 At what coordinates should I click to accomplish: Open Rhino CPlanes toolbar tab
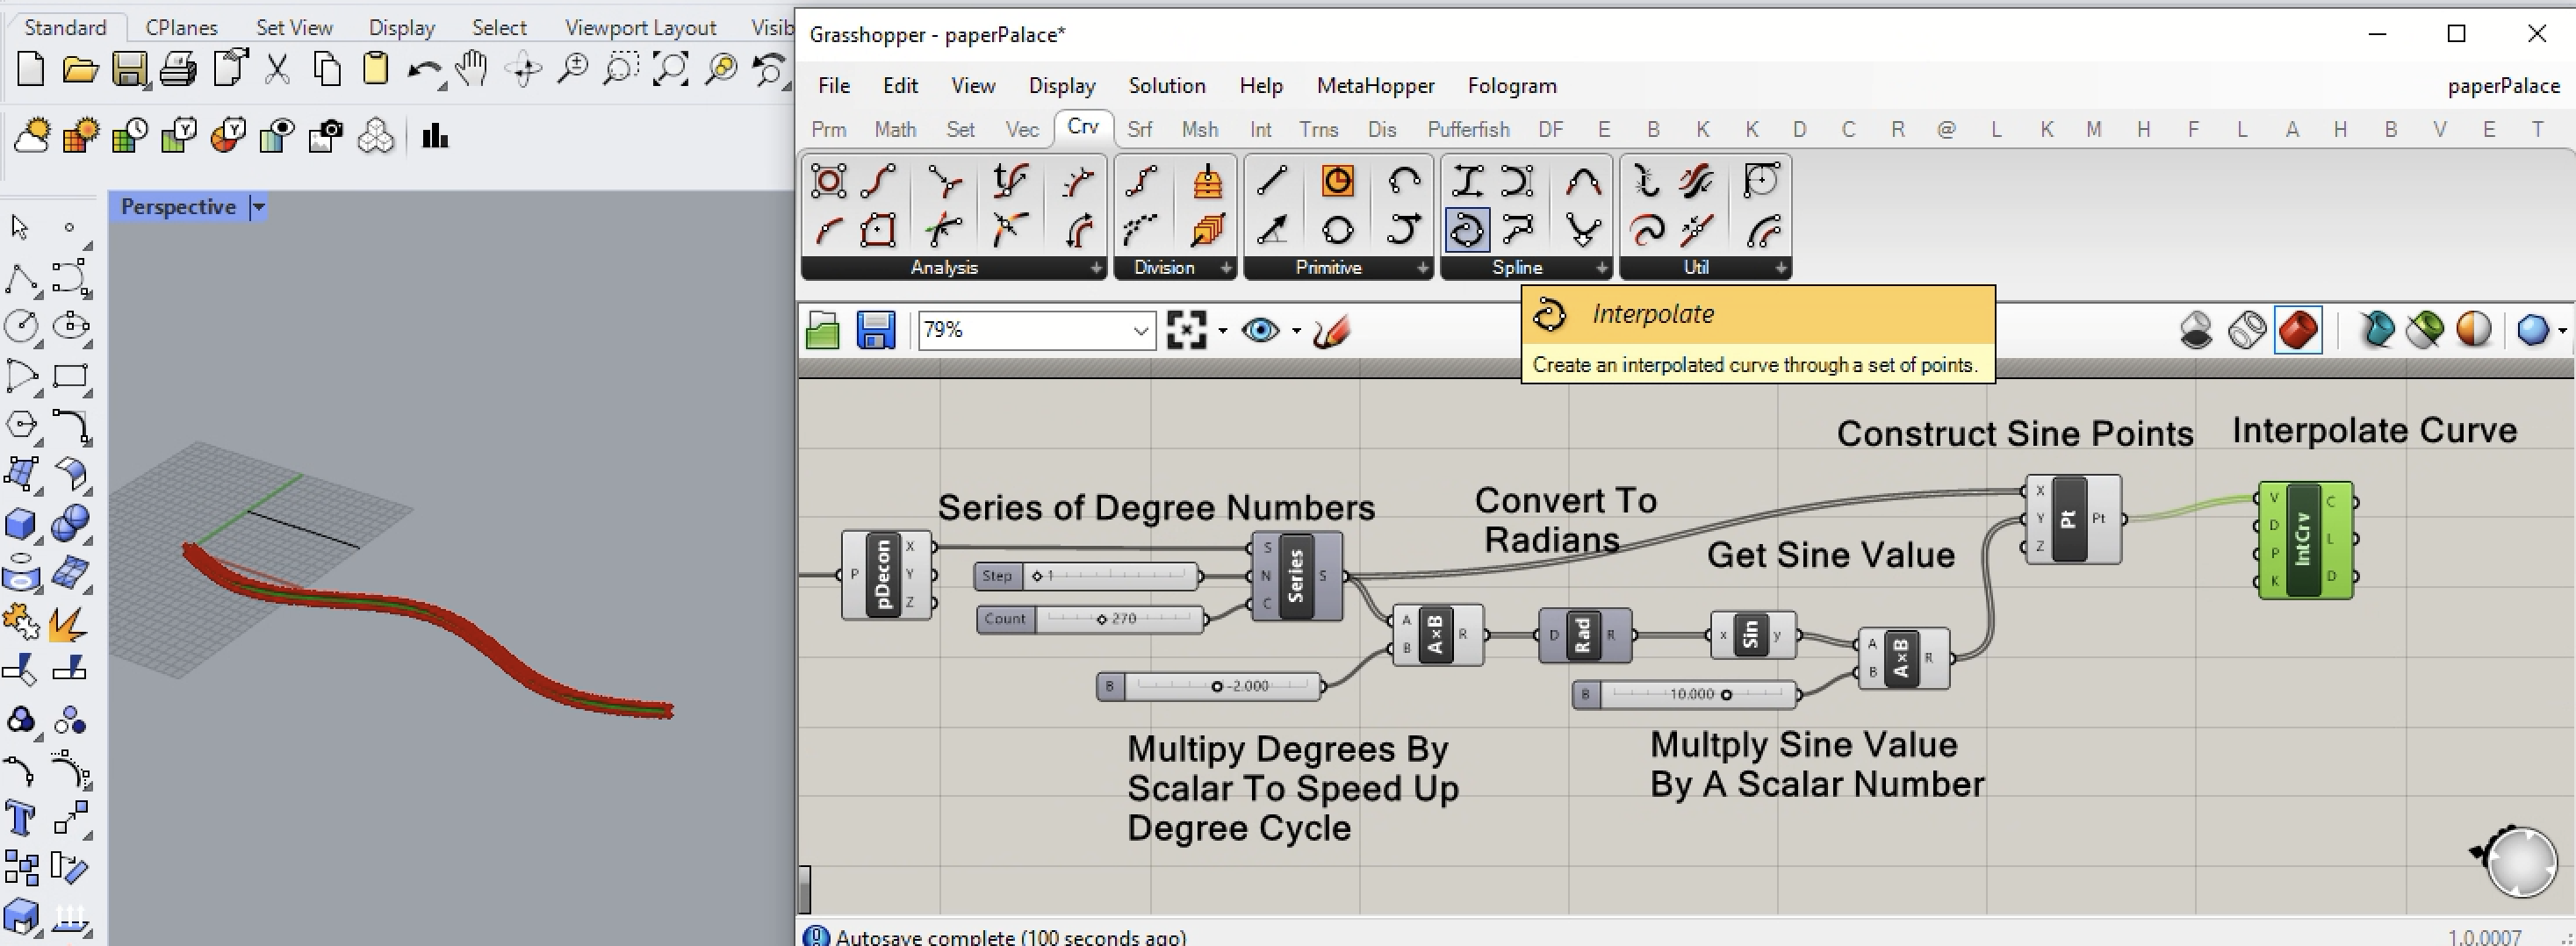181,28
